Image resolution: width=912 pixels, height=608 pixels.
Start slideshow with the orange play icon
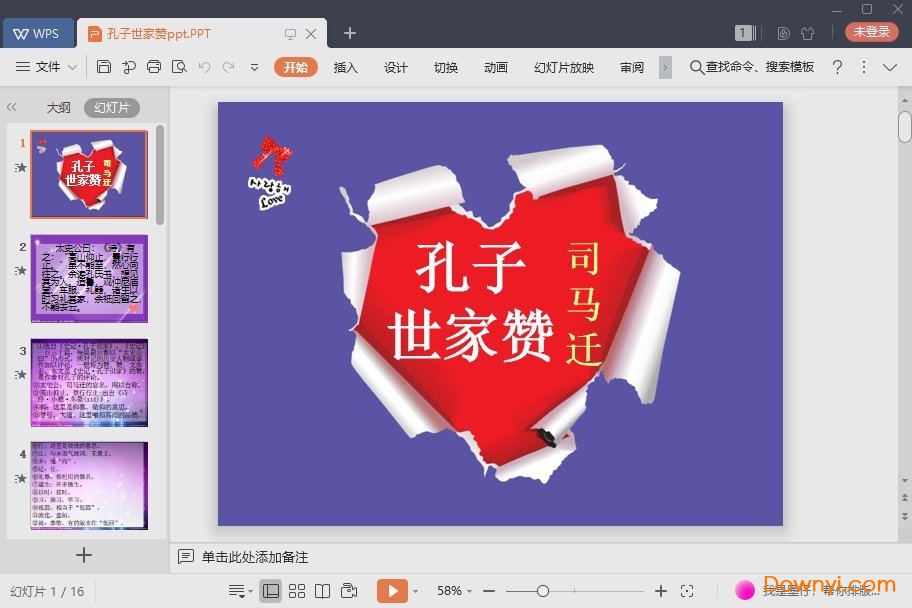click(x=394, y=590)
